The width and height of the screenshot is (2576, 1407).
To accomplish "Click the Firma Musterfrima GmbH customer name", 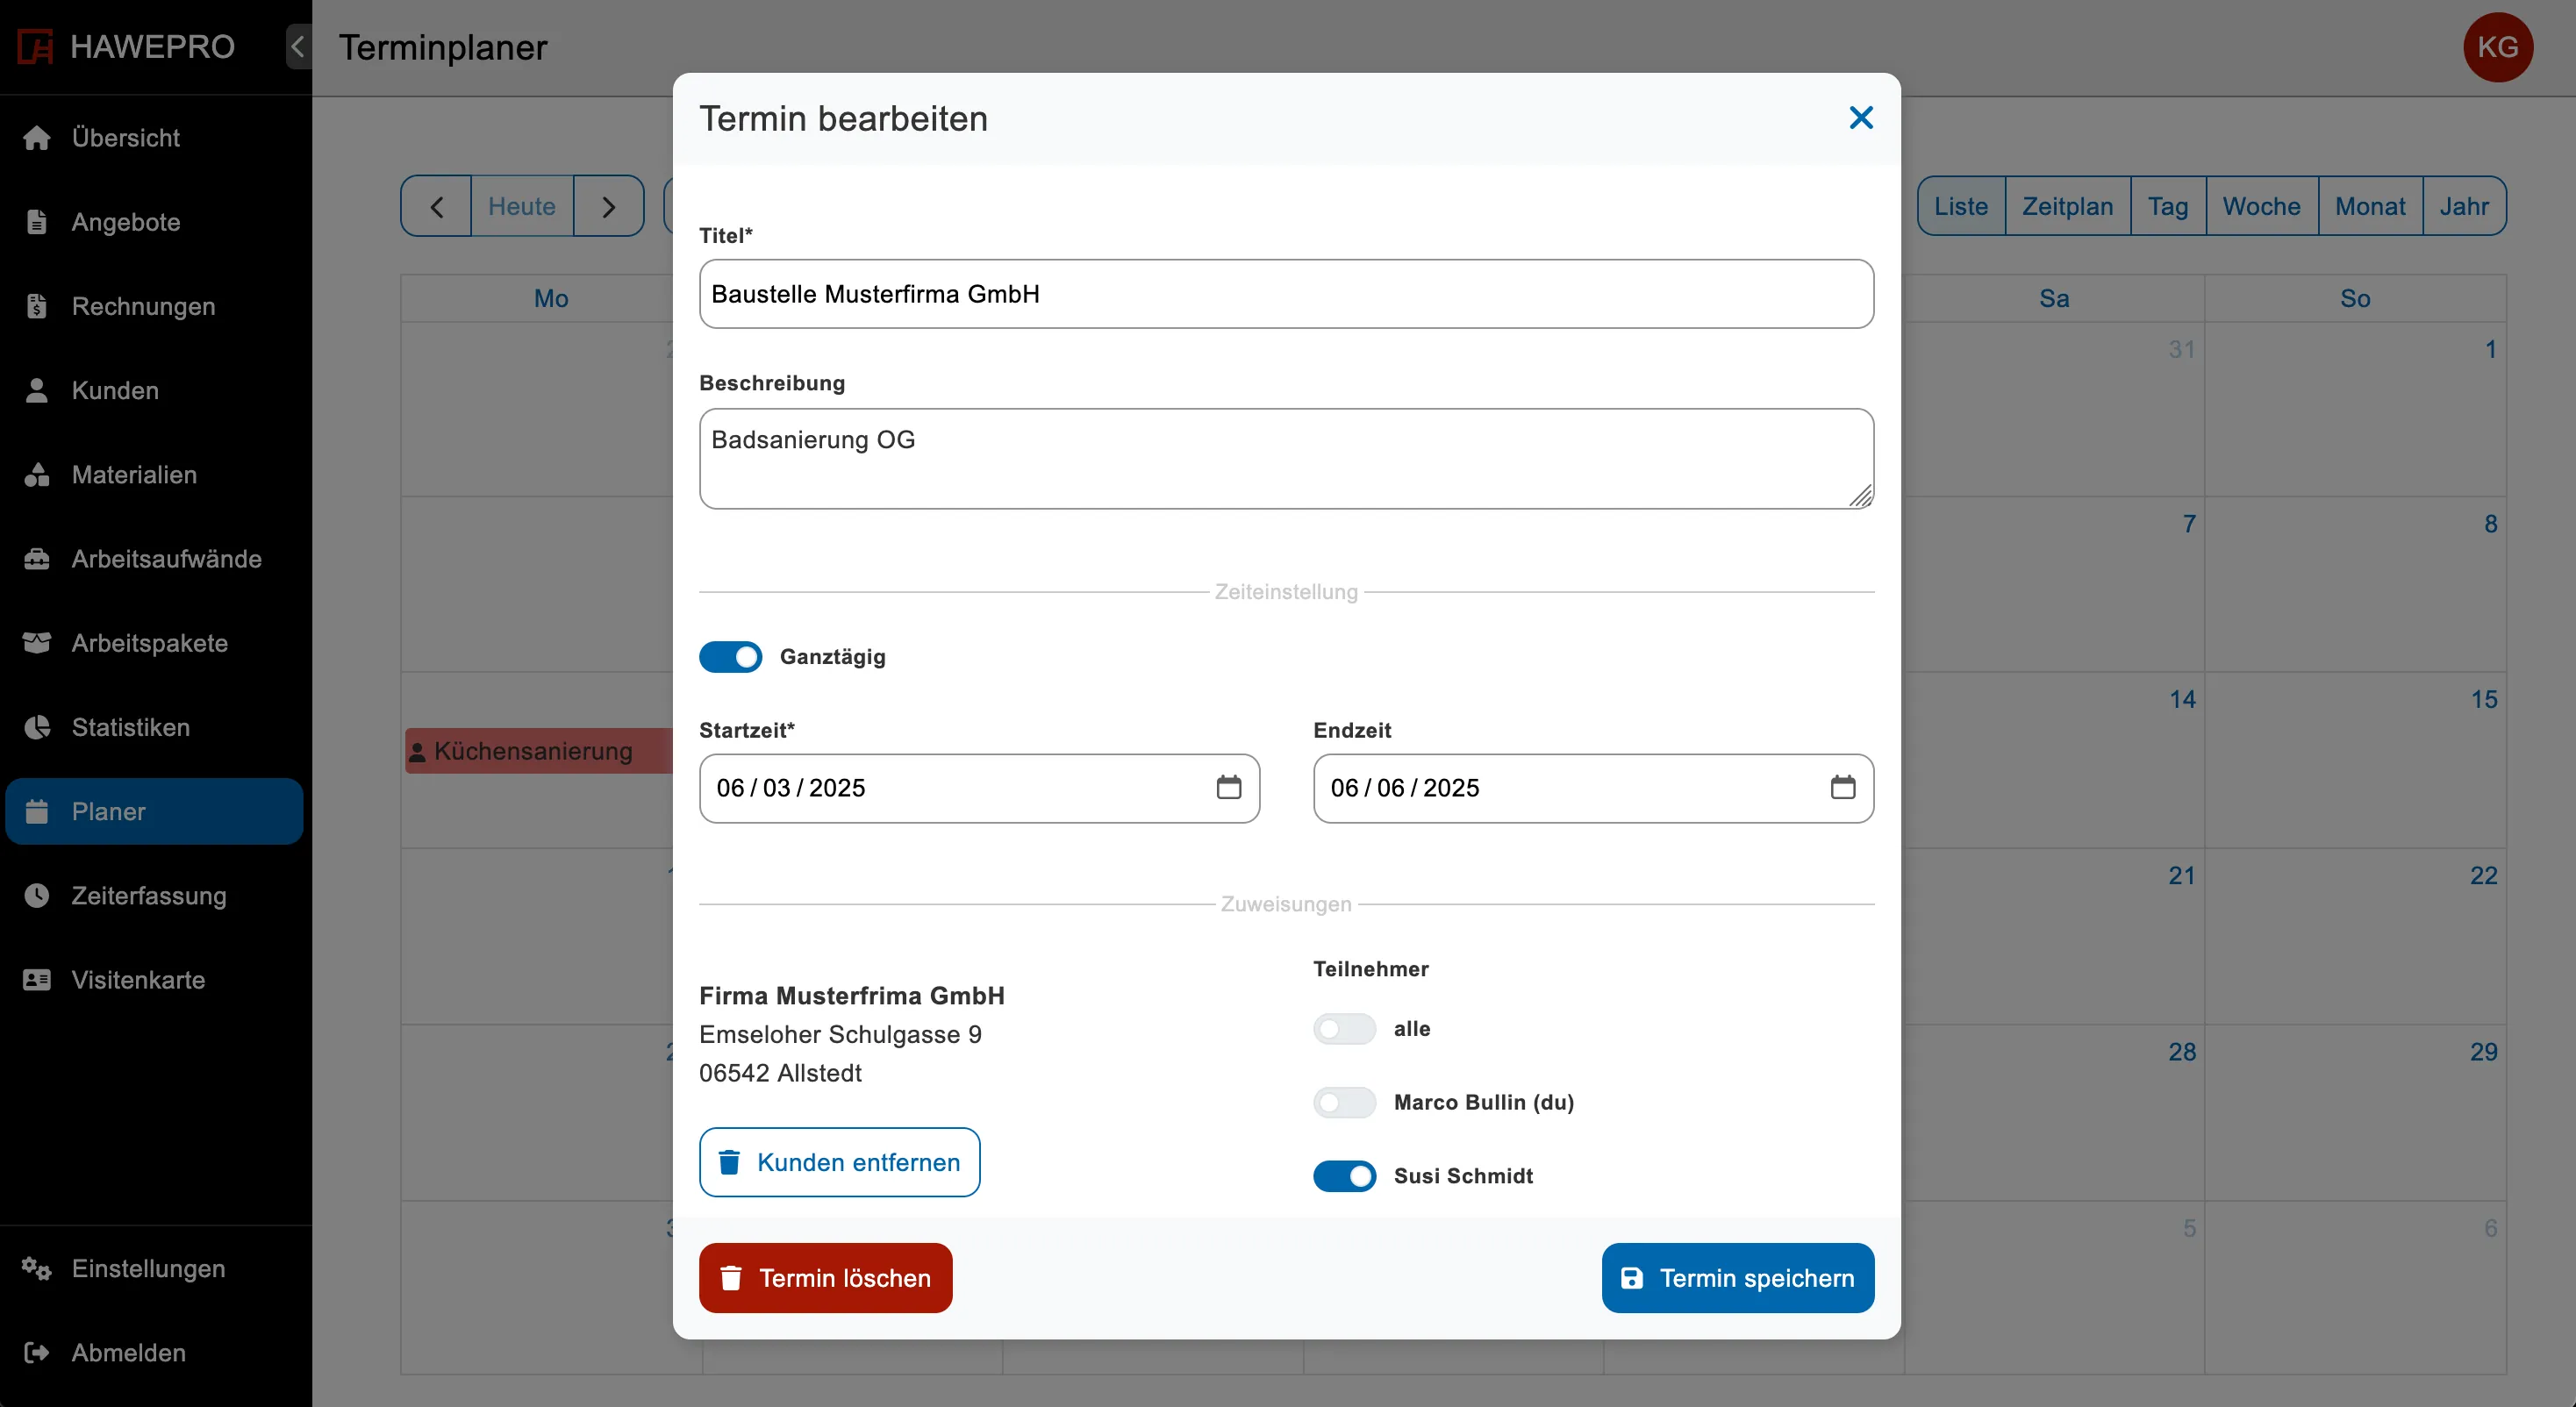I will [852, 995].
